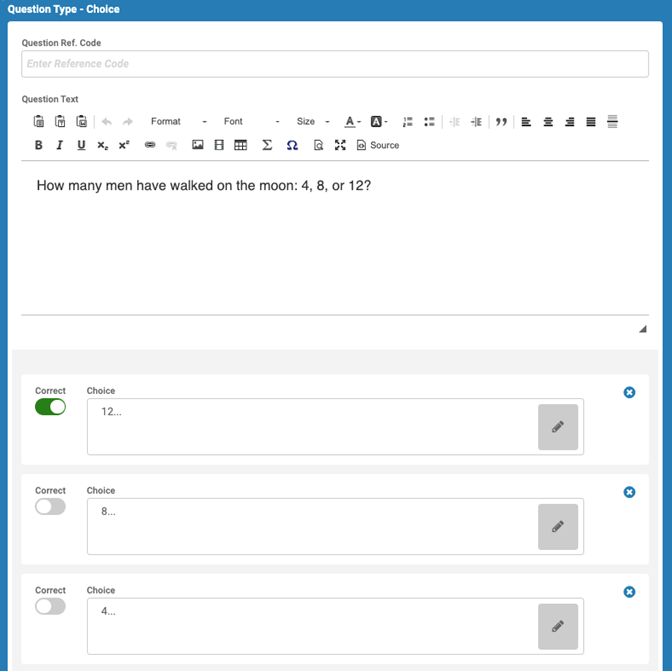672x671 pixels.
Task: Insert a numbered list
Action: pyautogui.click(x=408, y=122)
